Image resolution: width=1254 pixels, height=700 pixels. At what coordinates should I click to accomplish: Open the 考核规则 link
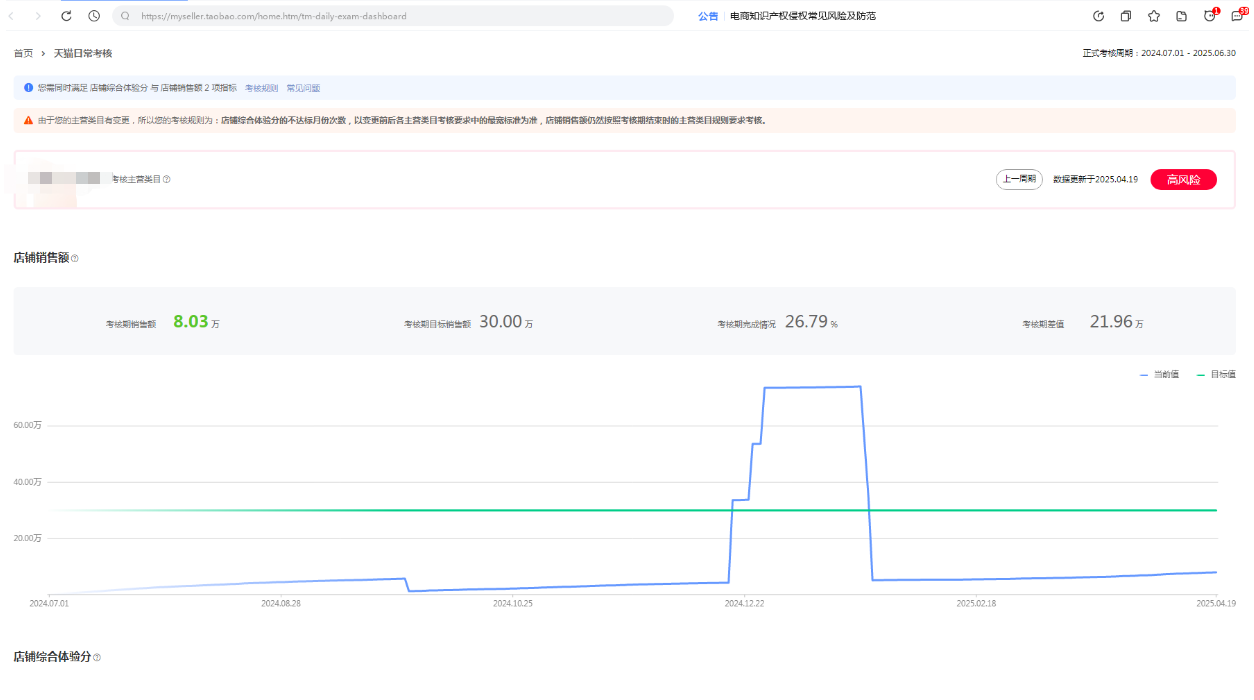tap(261, 88)
